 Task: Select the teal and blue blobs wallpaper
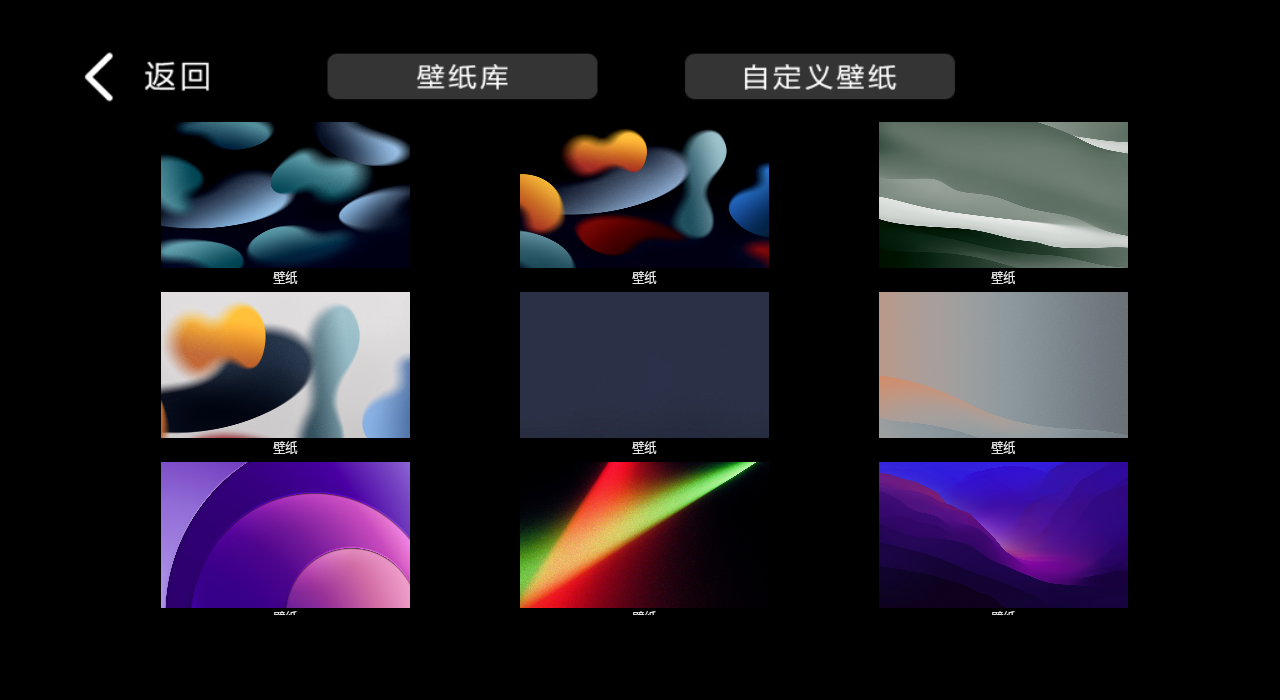coord(285,195)
